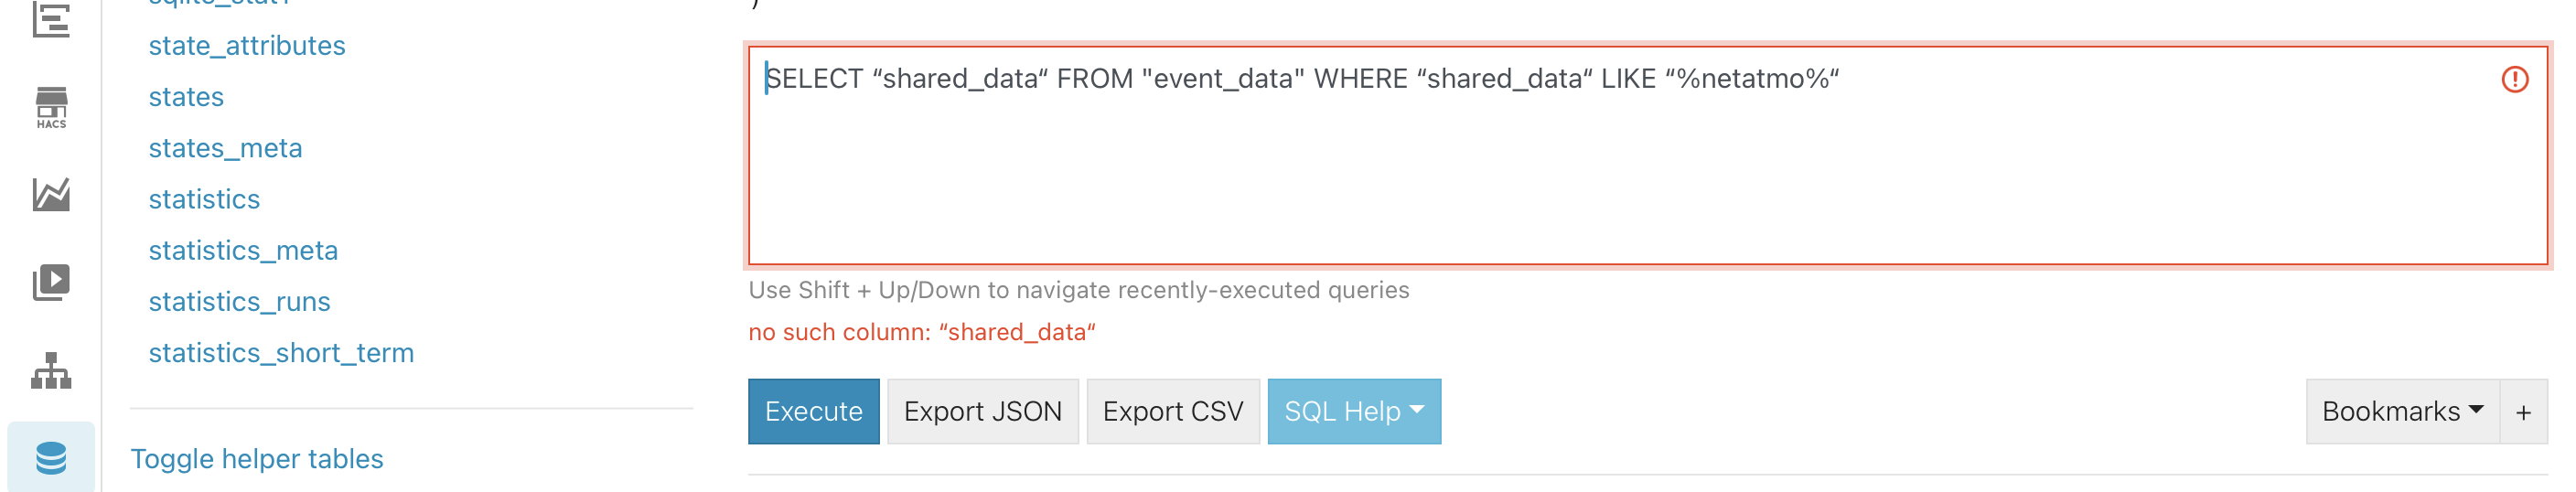The width and height of the screenshot is (2576, 492).
Task: Open the Media player icon in sidebar
Action: tap(51, 282)
